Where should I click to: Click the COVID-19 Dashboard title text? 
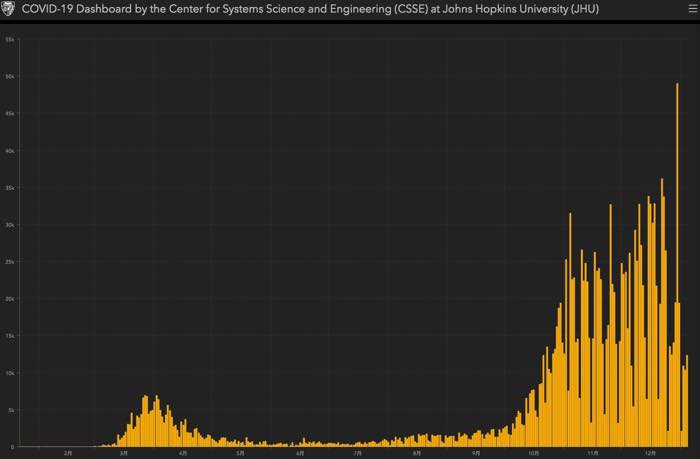coord(310,9)
